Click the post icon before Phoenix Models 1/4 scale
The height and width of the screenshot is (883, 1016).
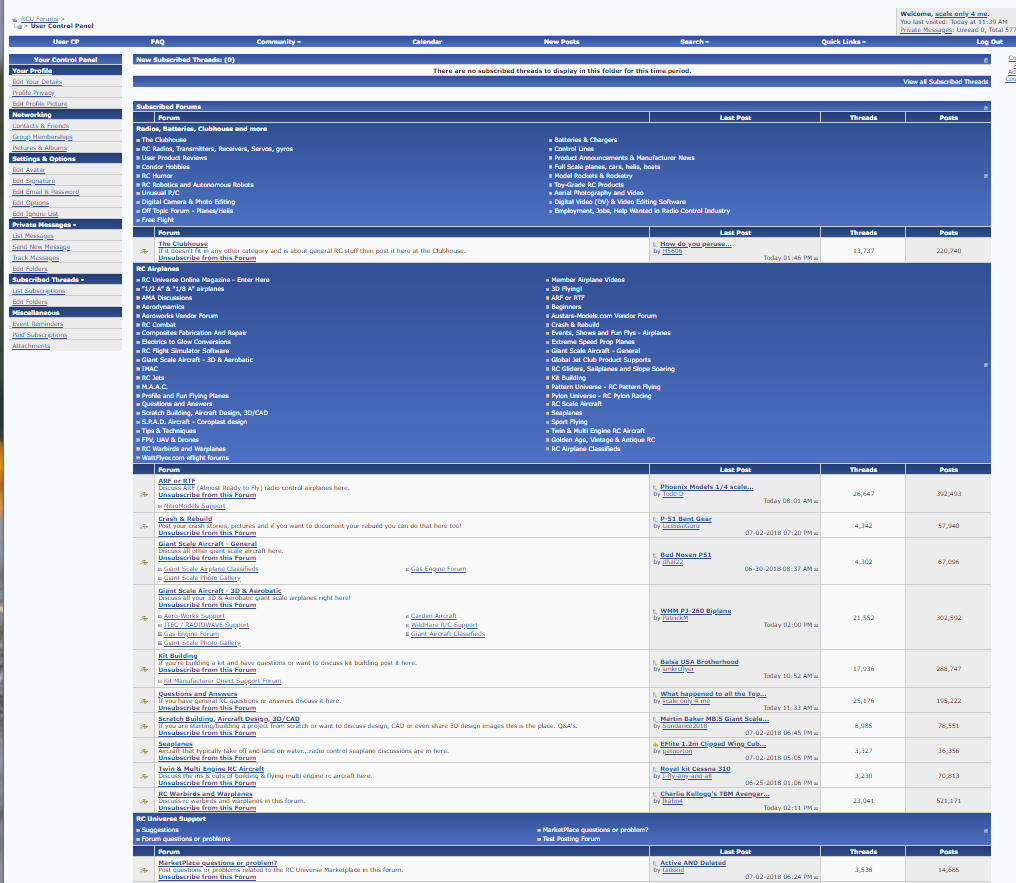[x=655, y=488]
